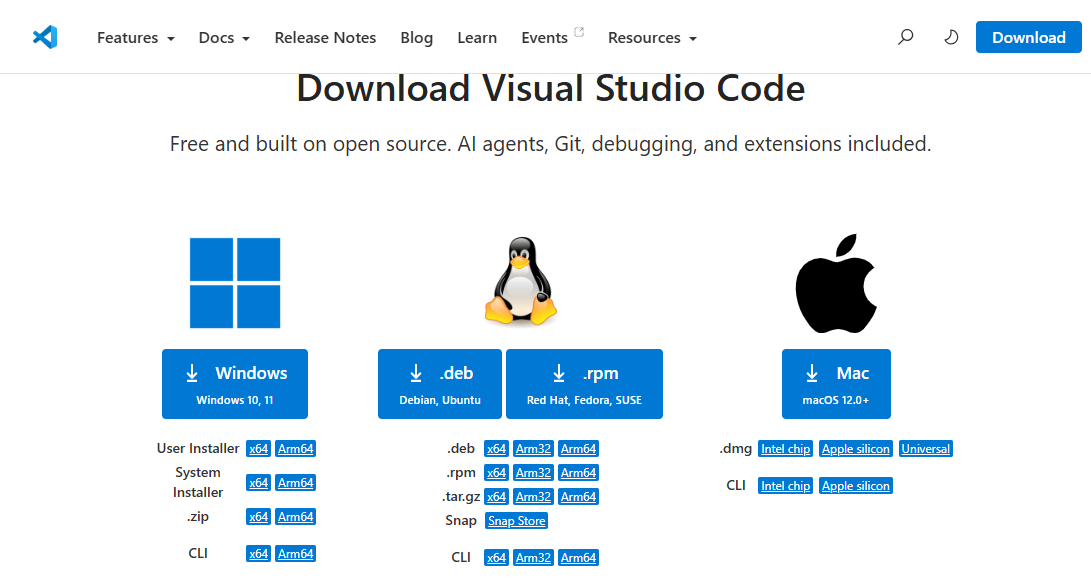Expand the Resources dropdown menu
Viewport: 1091px width, 587px height.
(652, 38)
